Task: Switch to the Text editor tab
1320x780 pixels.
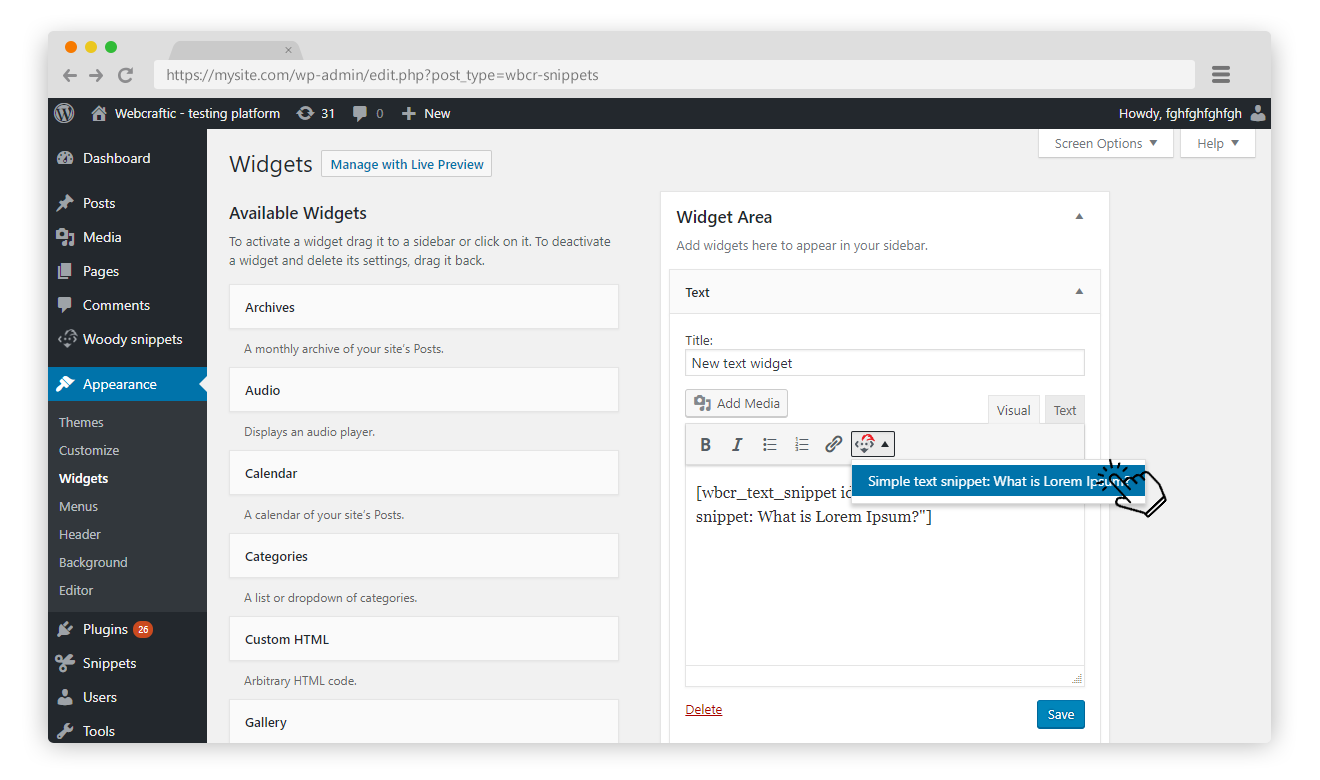Action: tap(1065, 410)
